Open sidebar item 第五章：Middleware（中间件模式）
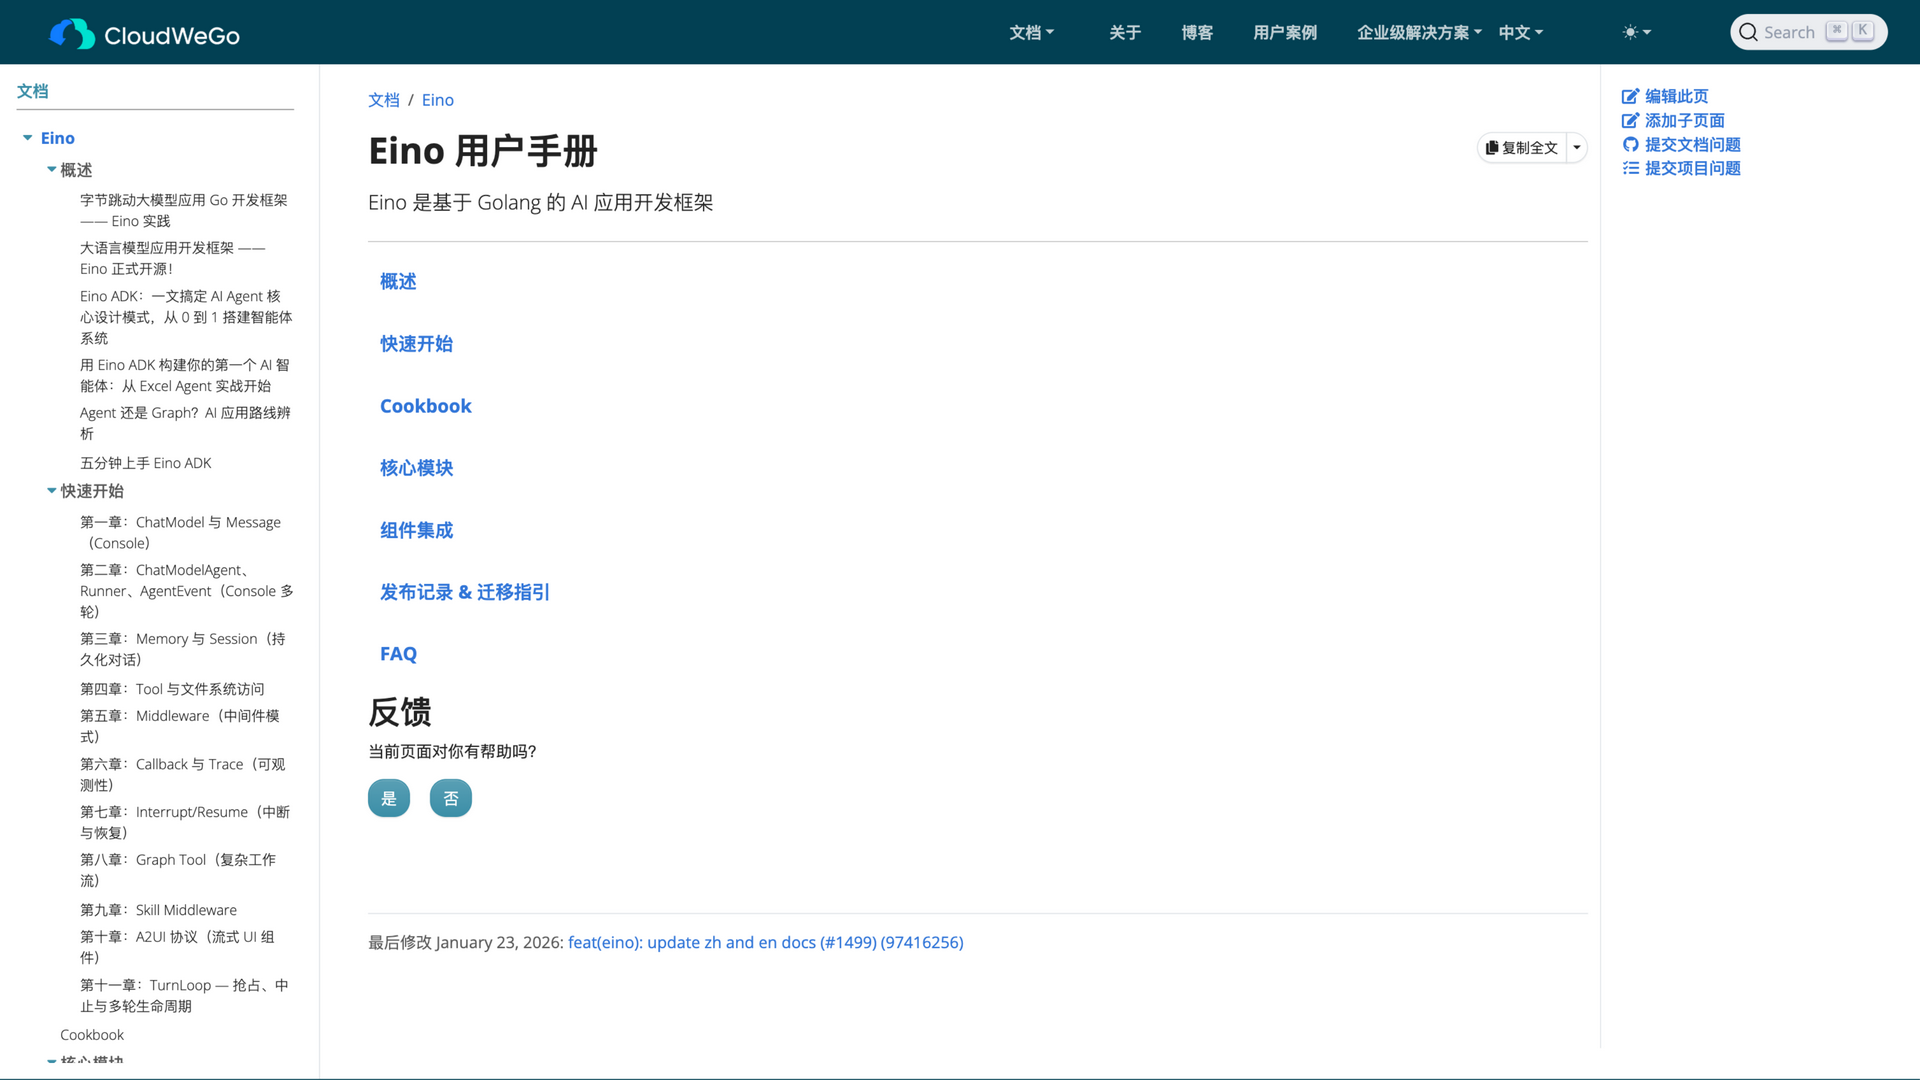 [180, 726]
